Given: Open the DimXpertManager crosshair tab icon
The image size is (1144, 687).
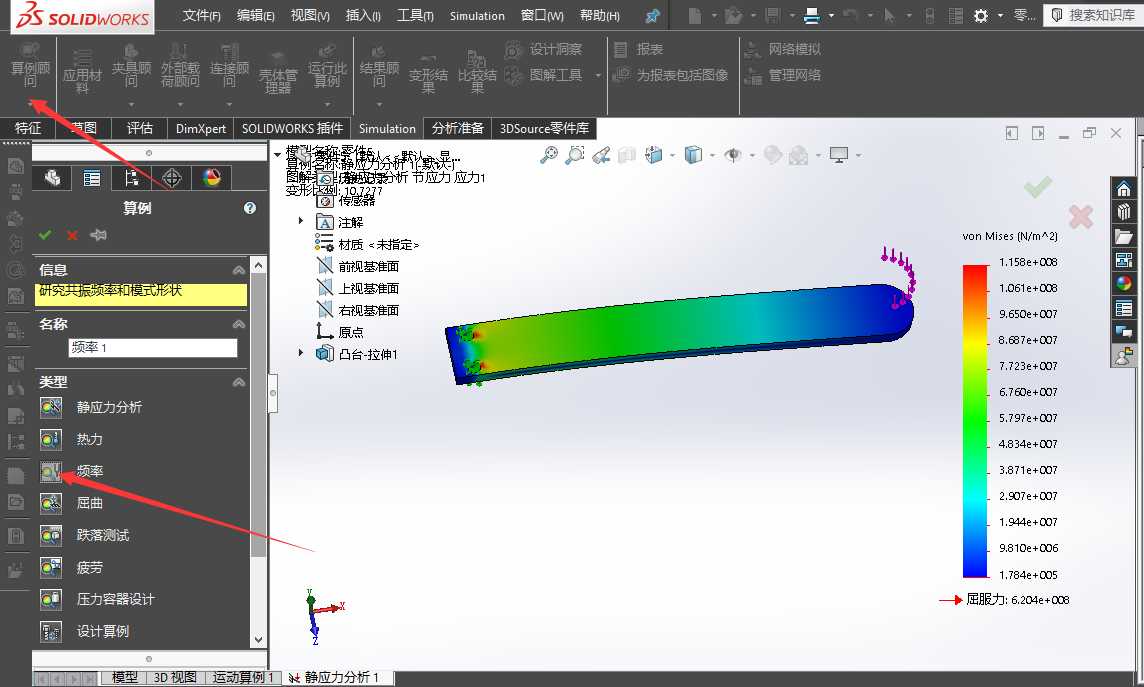Looking at the screenshot, I should pyautogui.click(x=171, y=178).
